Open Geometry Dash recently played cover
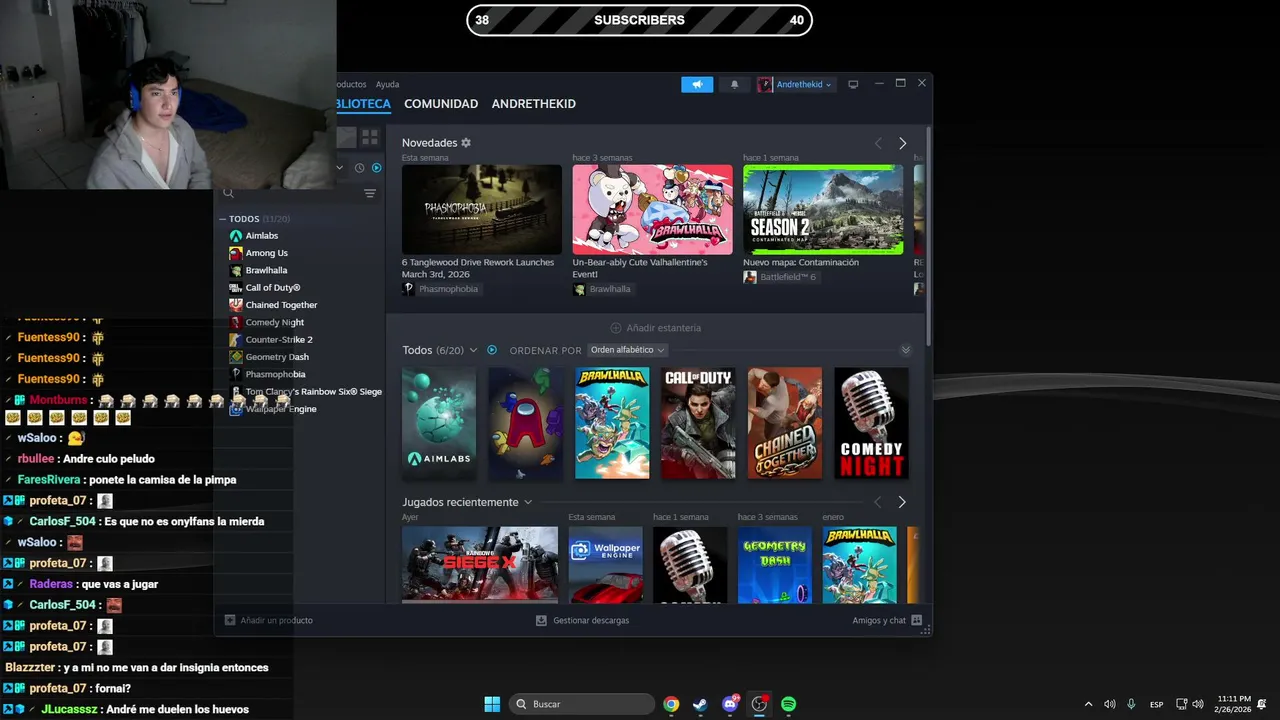 [775, 565]
